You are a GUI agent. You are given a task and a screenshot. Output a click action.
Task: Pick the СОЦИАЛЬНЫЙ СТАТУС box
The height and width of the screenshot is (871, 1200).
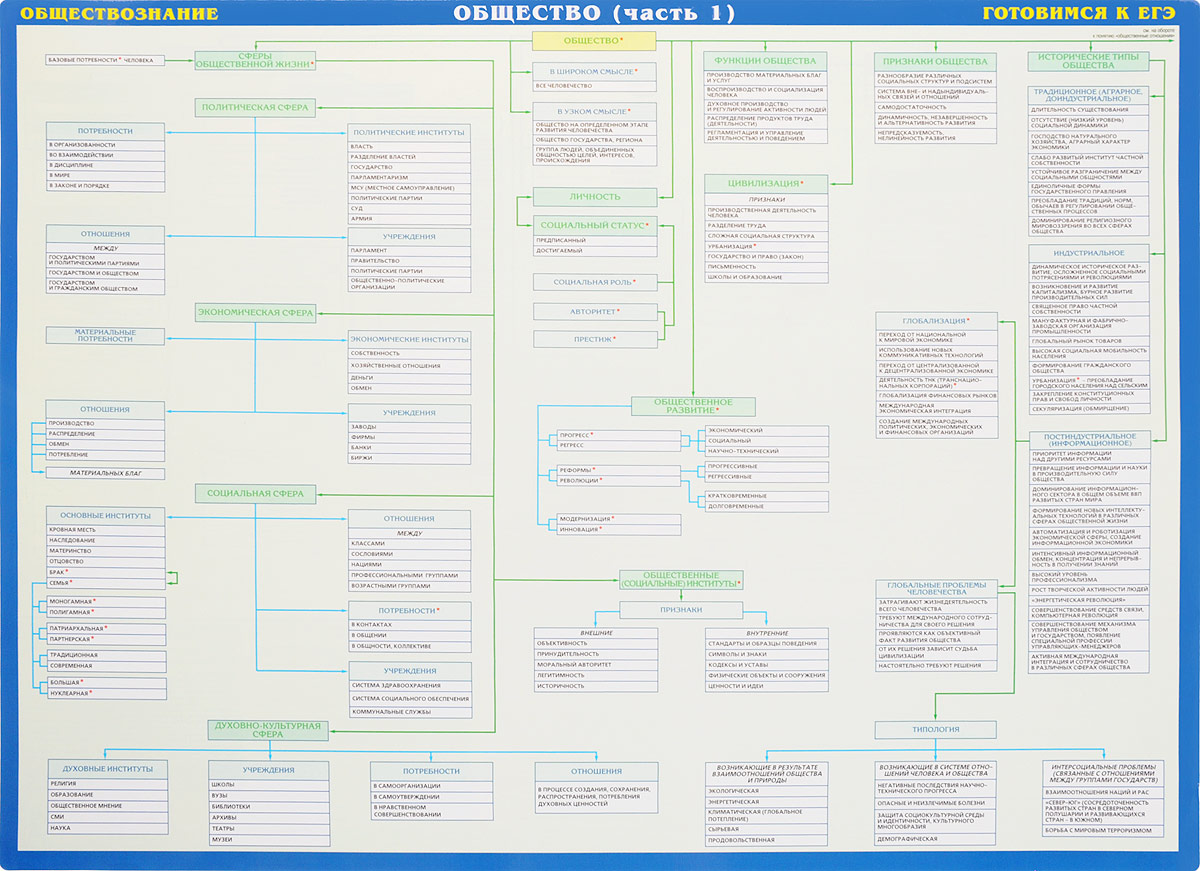595,225
